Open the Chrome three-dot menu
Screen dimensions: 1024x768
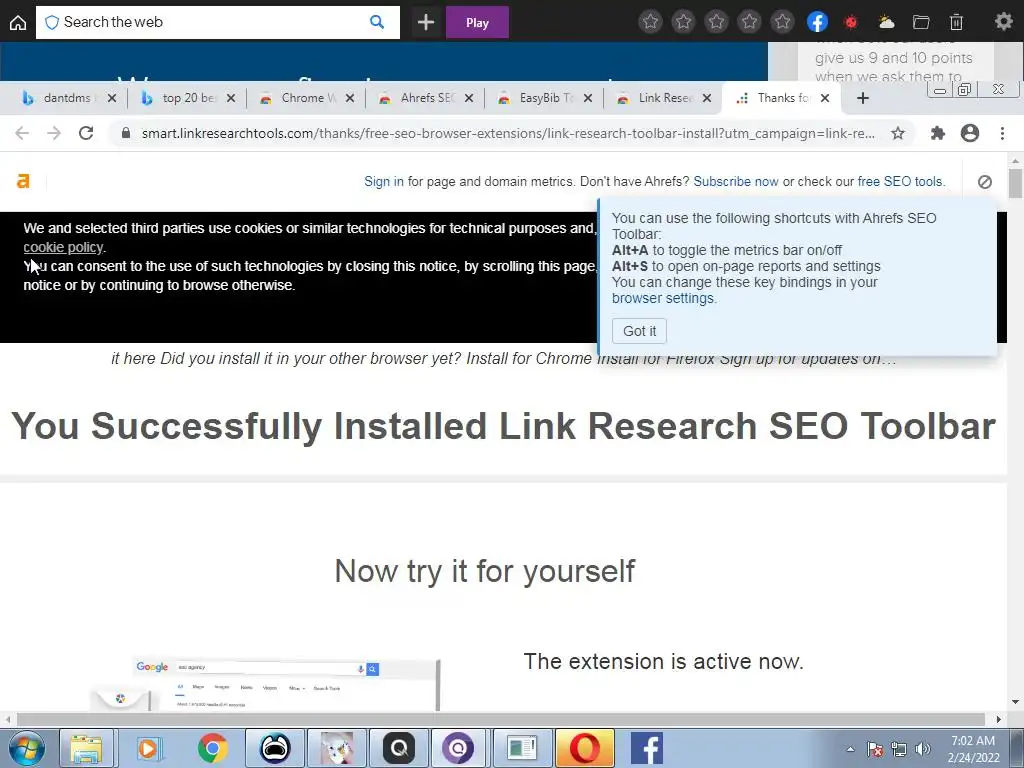[1002, 133]
